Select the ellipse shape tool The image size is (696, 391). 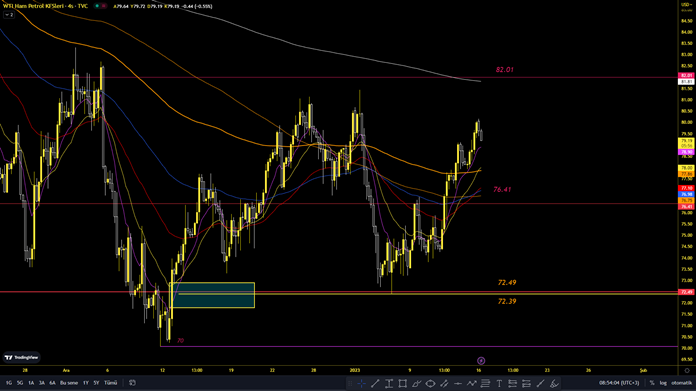pos(430,383)
